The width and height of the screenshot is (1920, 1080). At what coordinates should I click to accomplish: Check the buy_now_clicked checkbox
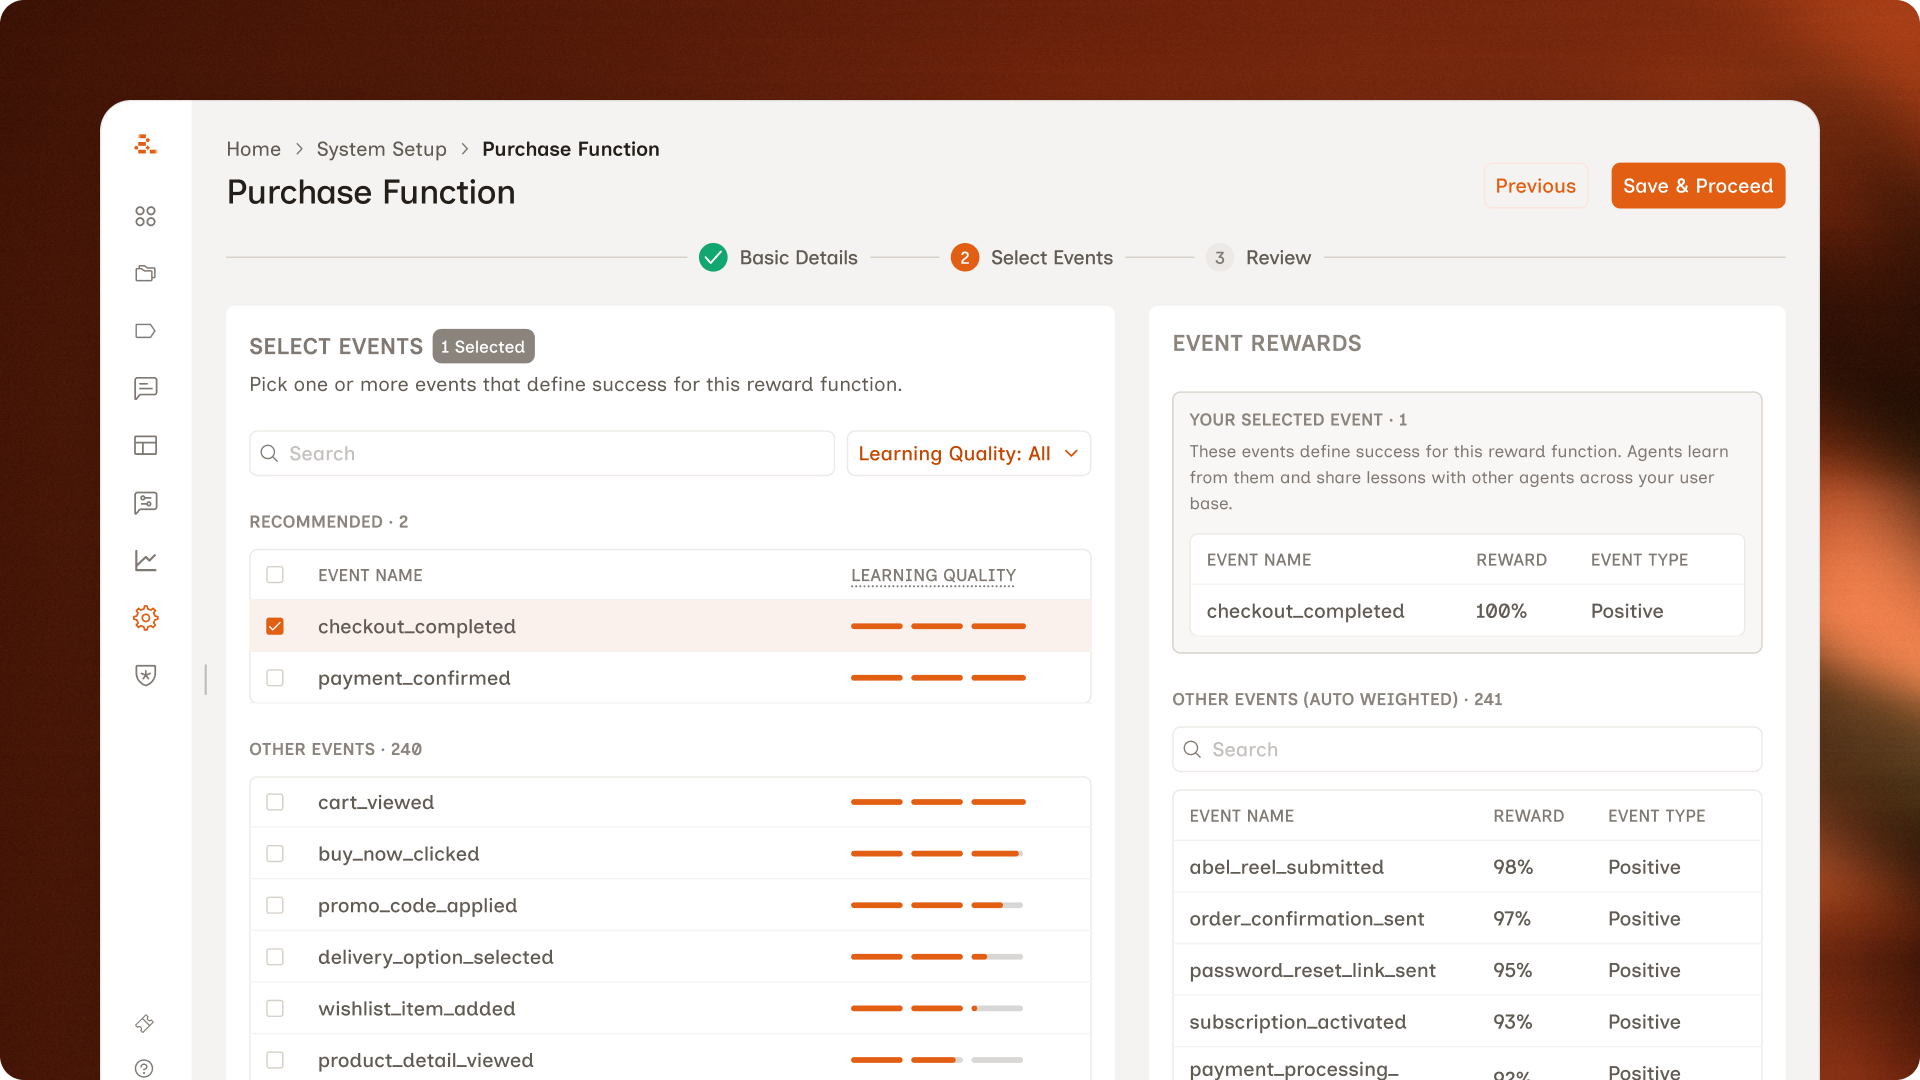coord(275,854)
